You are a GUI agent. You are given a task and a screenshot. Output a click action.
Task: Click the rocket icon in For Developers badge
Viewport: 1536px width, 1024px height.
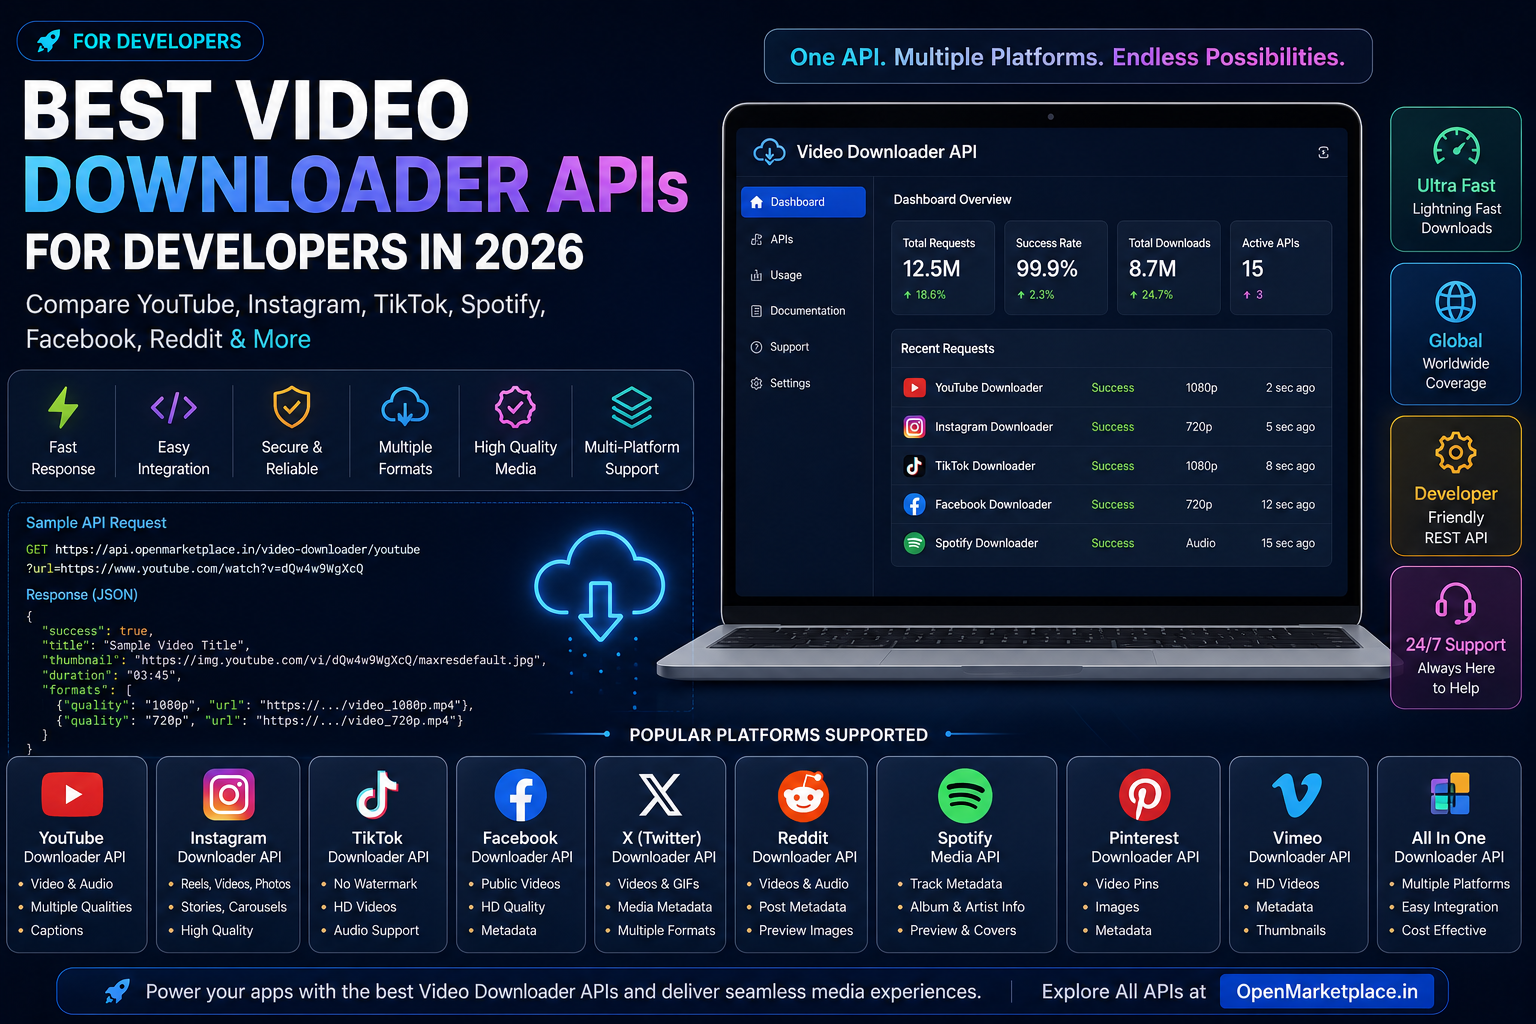click(48, 41)
